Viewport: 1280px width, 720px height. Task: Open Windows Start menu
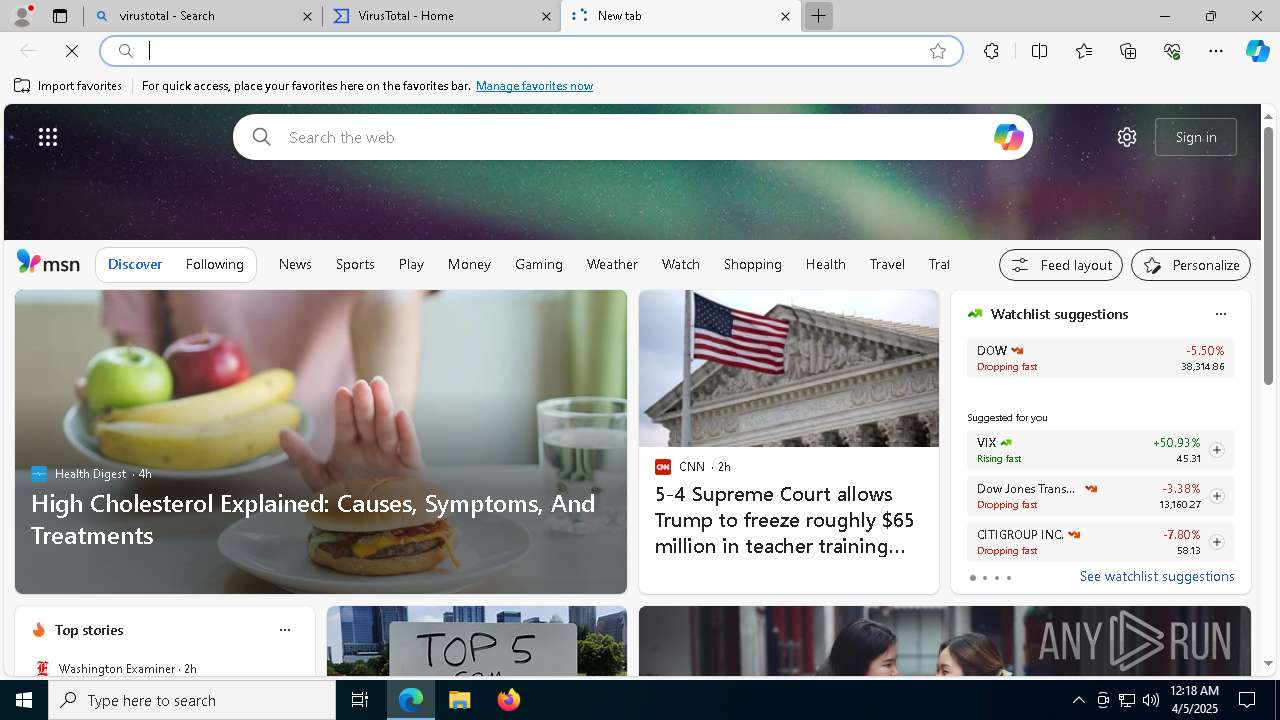click(24, 700)
